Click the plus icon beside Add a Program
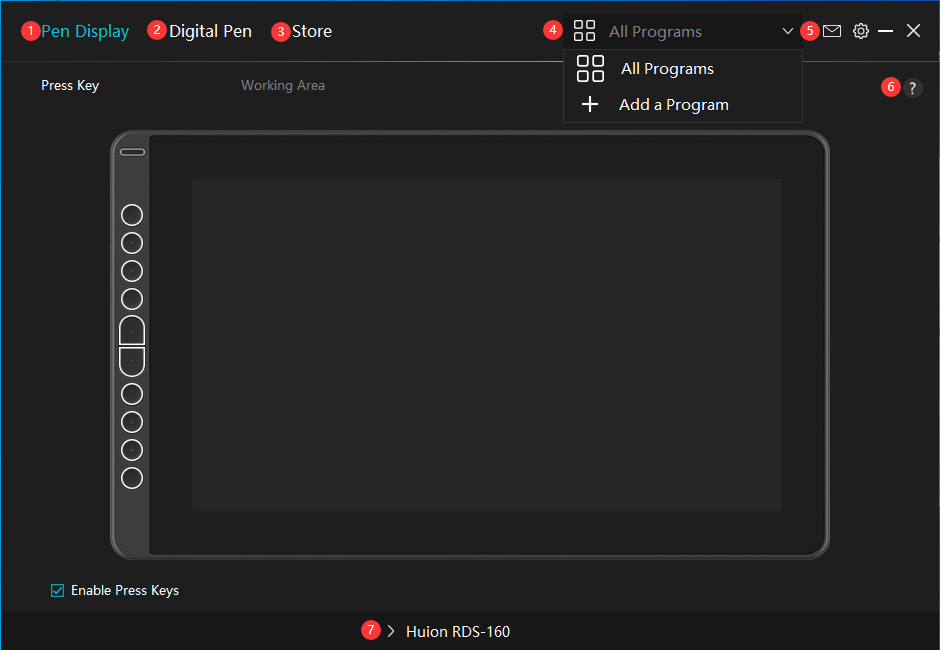The width and height of the screenshot is (940, 650). tap(590, 105)
